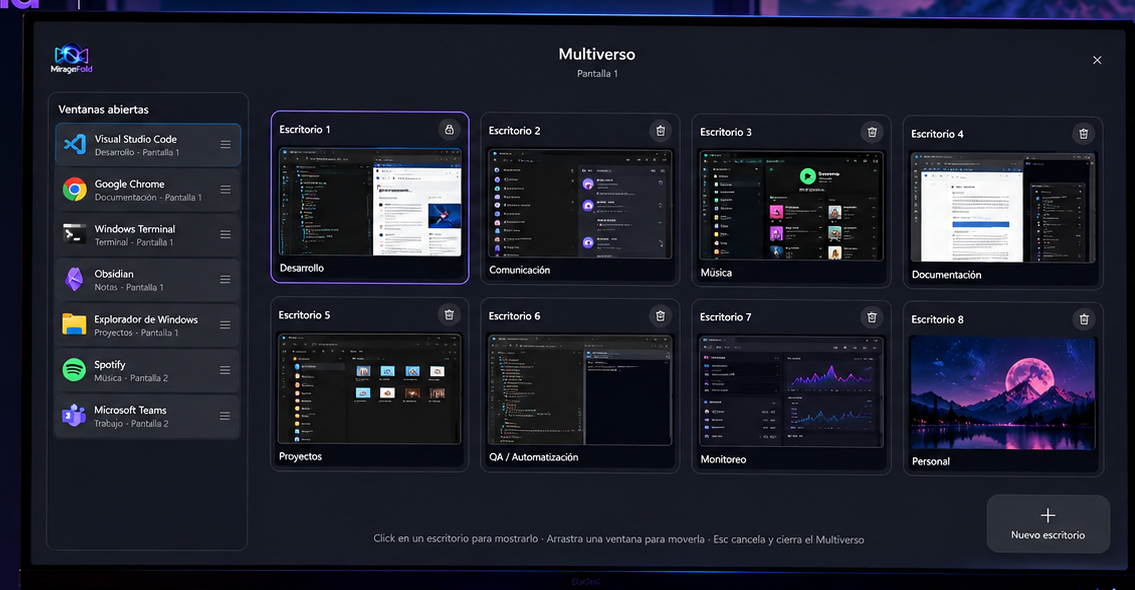Delete Escritorio 2 with its trash icon

pos(660,131)
